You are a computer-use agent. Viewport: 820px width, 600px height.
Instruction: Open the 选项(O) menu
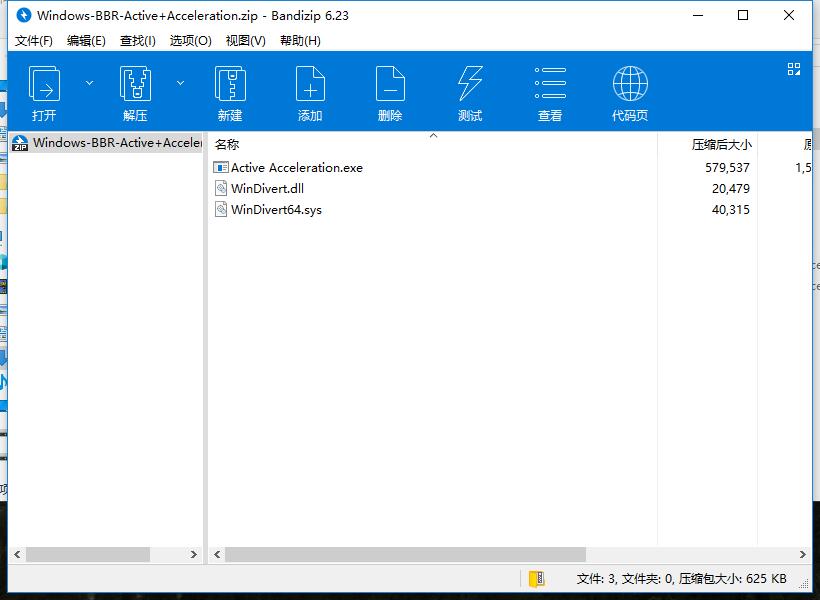(x=190, y=41)
